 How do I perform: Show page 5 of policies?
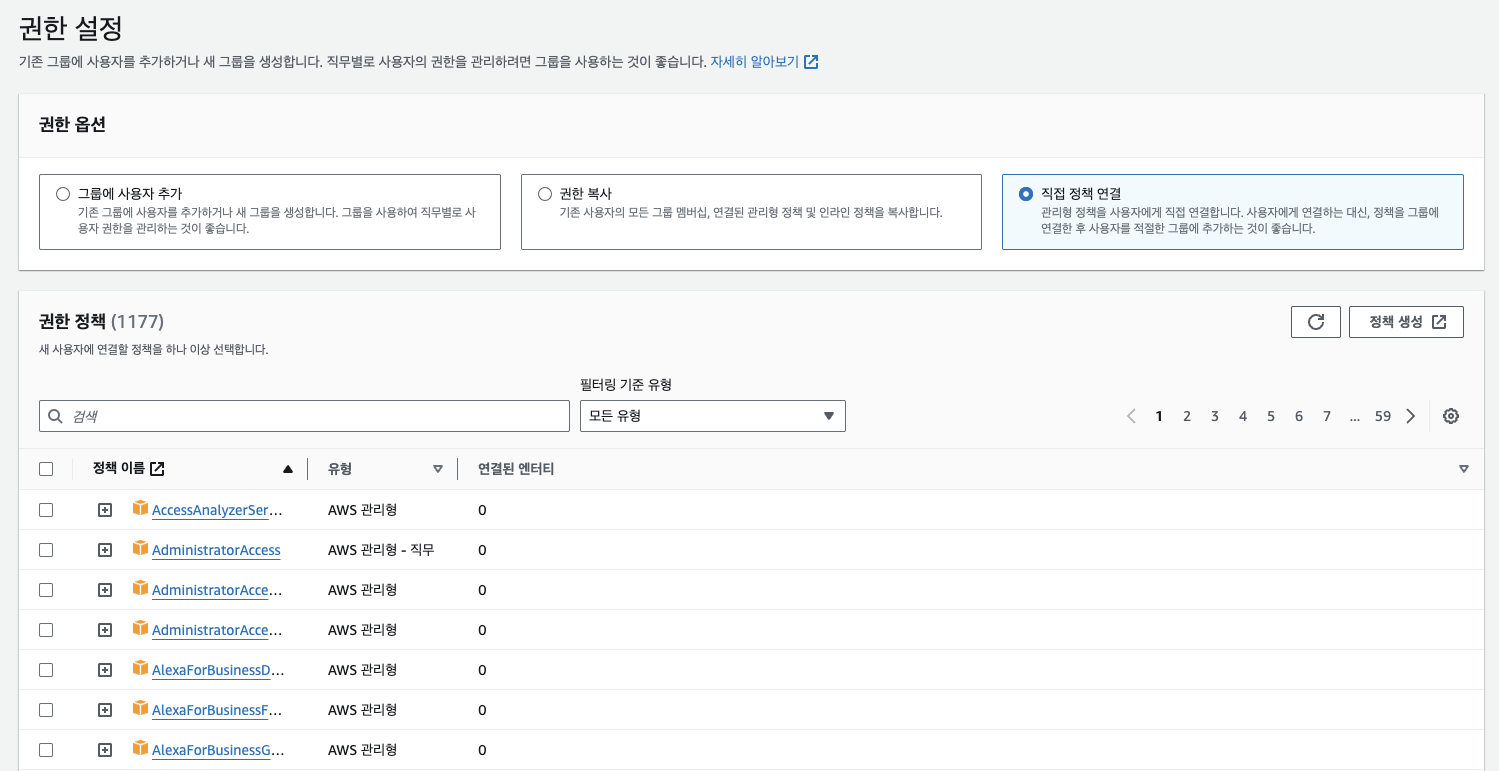point(1271,416)
